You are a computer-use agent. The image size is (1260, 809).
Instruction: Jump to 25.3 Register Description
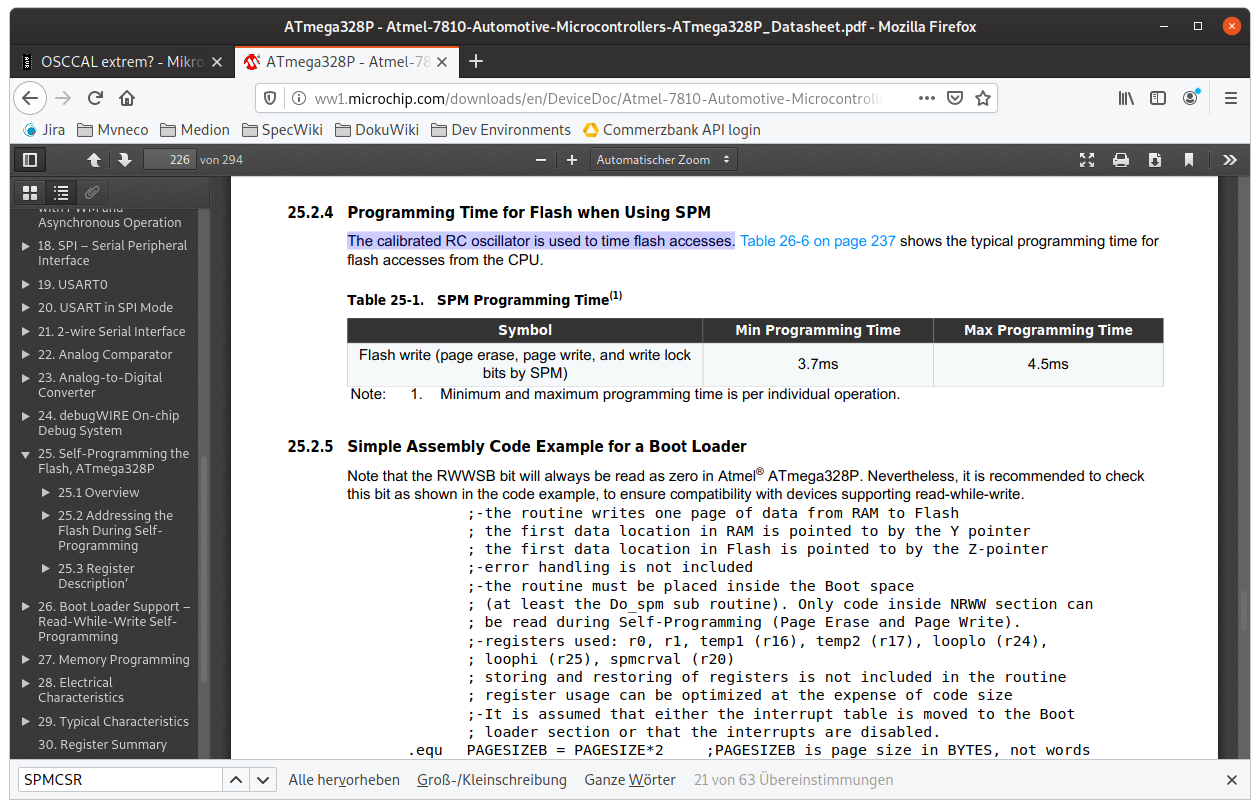click(x=96, y=576)
